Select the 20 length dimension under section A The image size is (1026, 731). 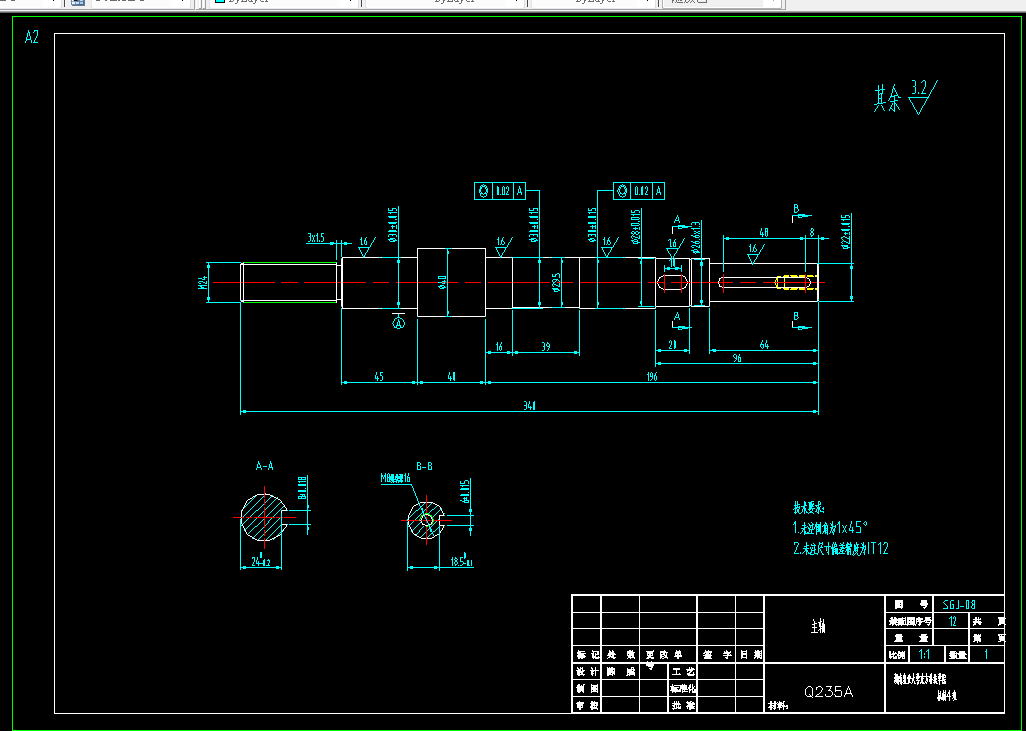tap(672, 345)
